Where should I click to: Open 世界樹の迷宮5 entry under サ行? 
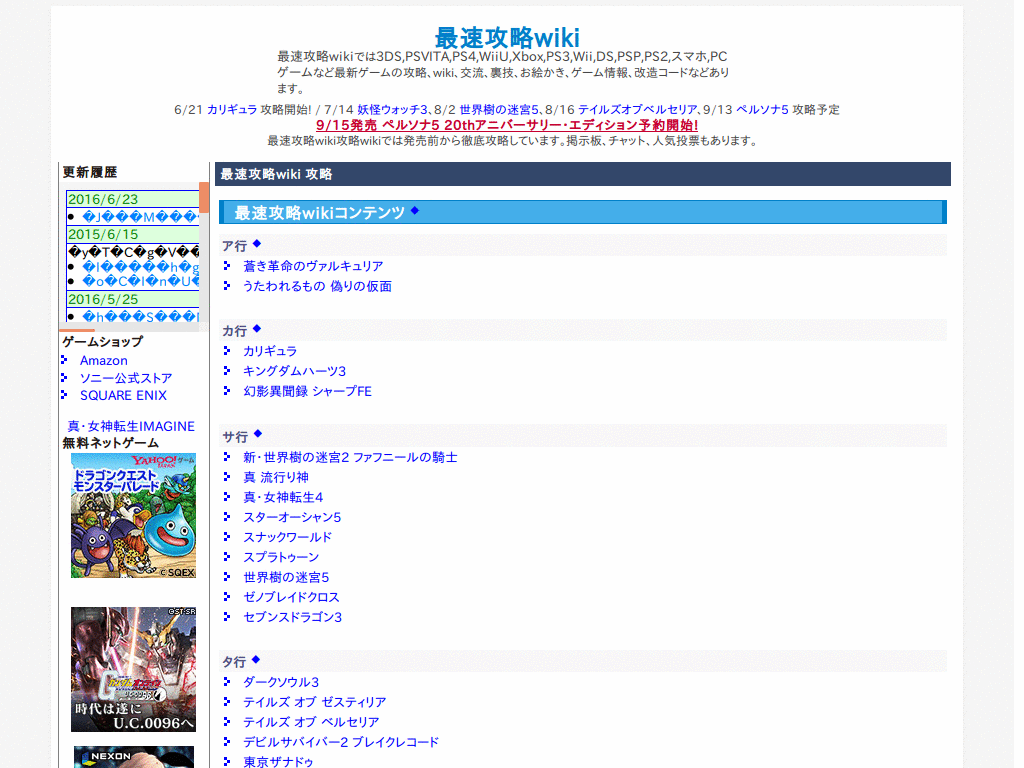pos(286,577)
